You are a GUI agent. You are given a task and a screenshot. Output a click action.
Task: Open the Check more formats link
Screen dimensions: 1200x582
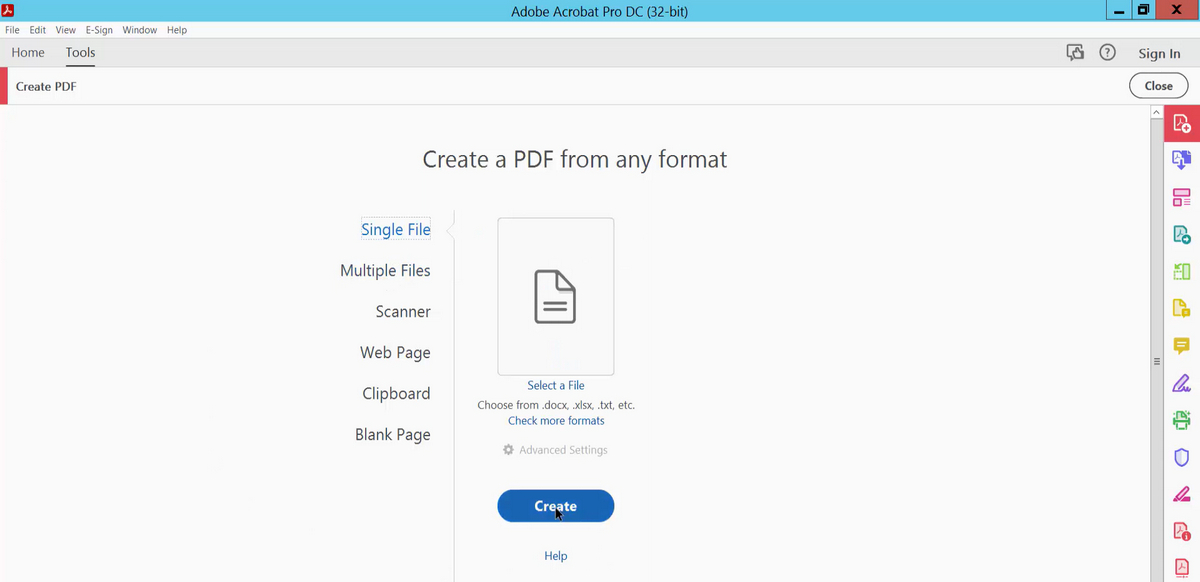point(555,420)
